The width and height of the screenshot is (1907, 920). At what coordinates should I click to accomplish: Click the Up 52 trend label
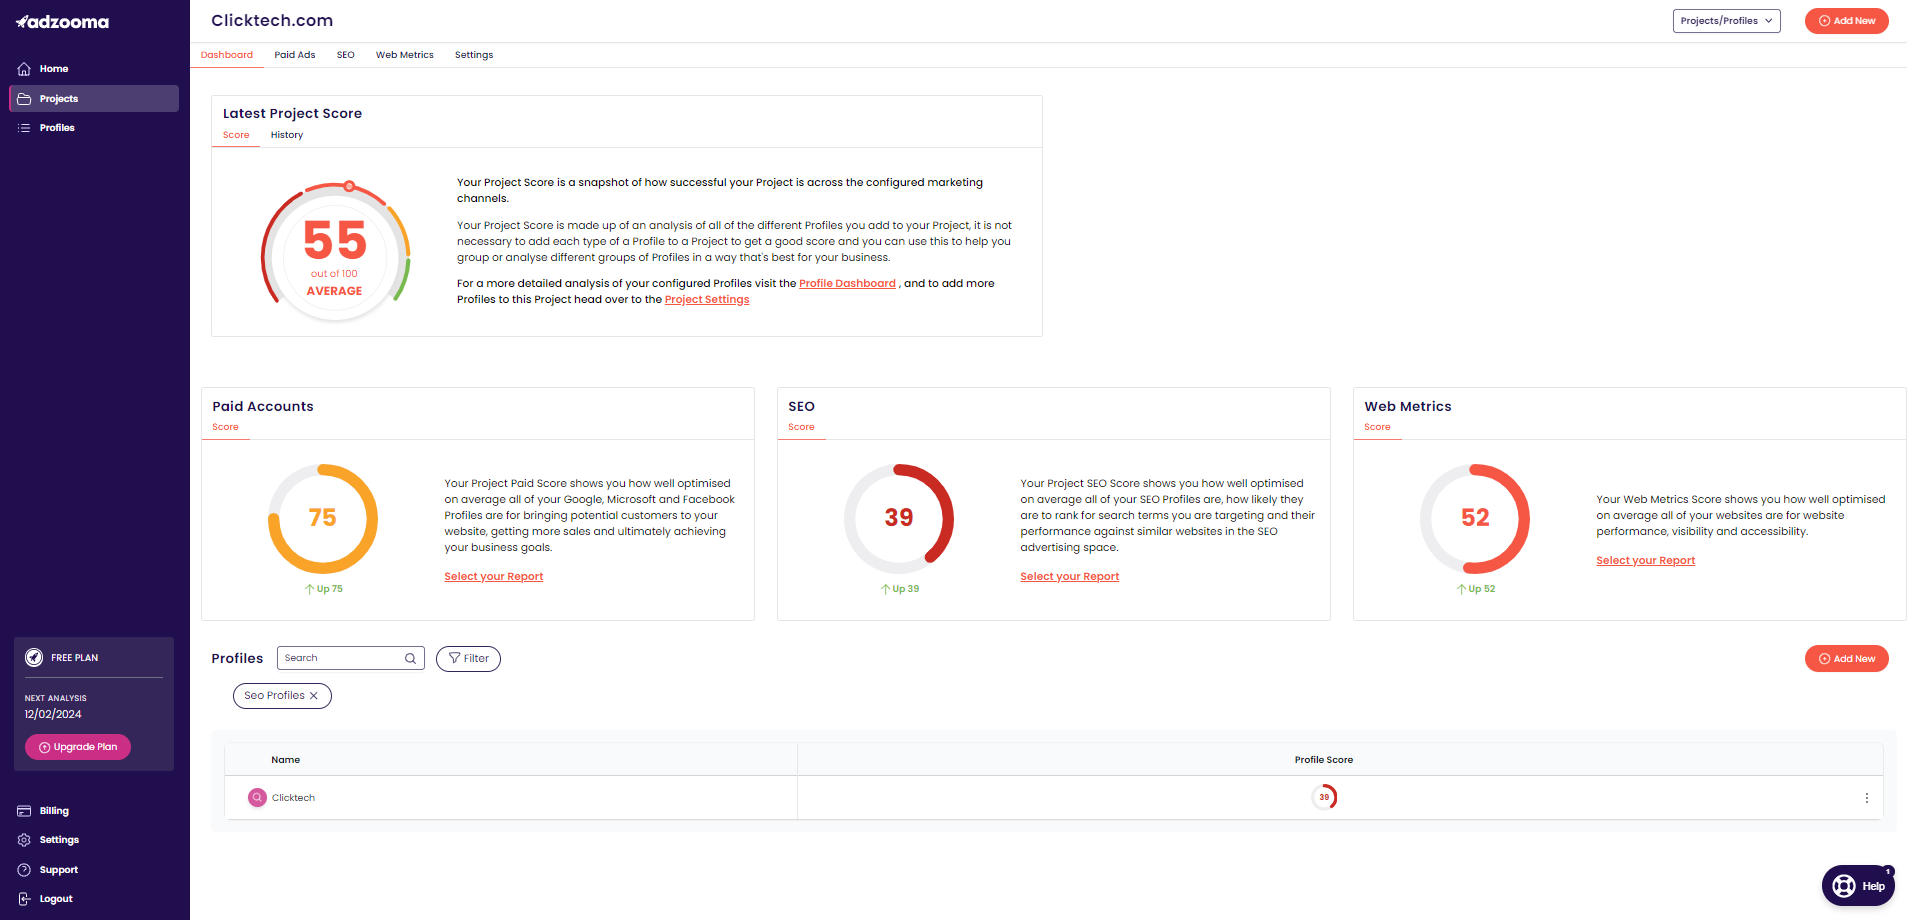click(x=1476, y=589)
